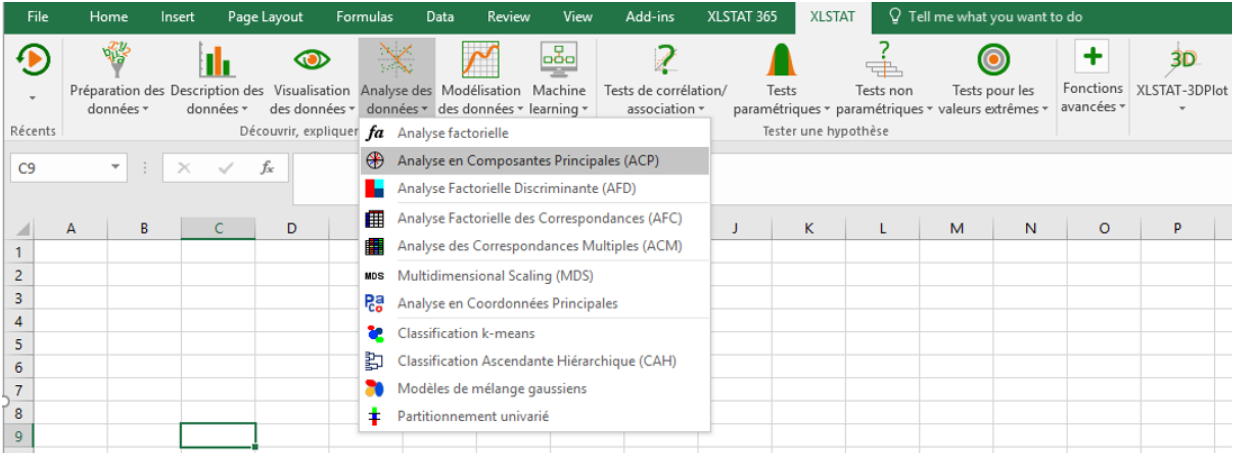This screenshot has width=1236, height=453.
Task: Click the Visualisation des données eye icon
Action: pos(312,60)
